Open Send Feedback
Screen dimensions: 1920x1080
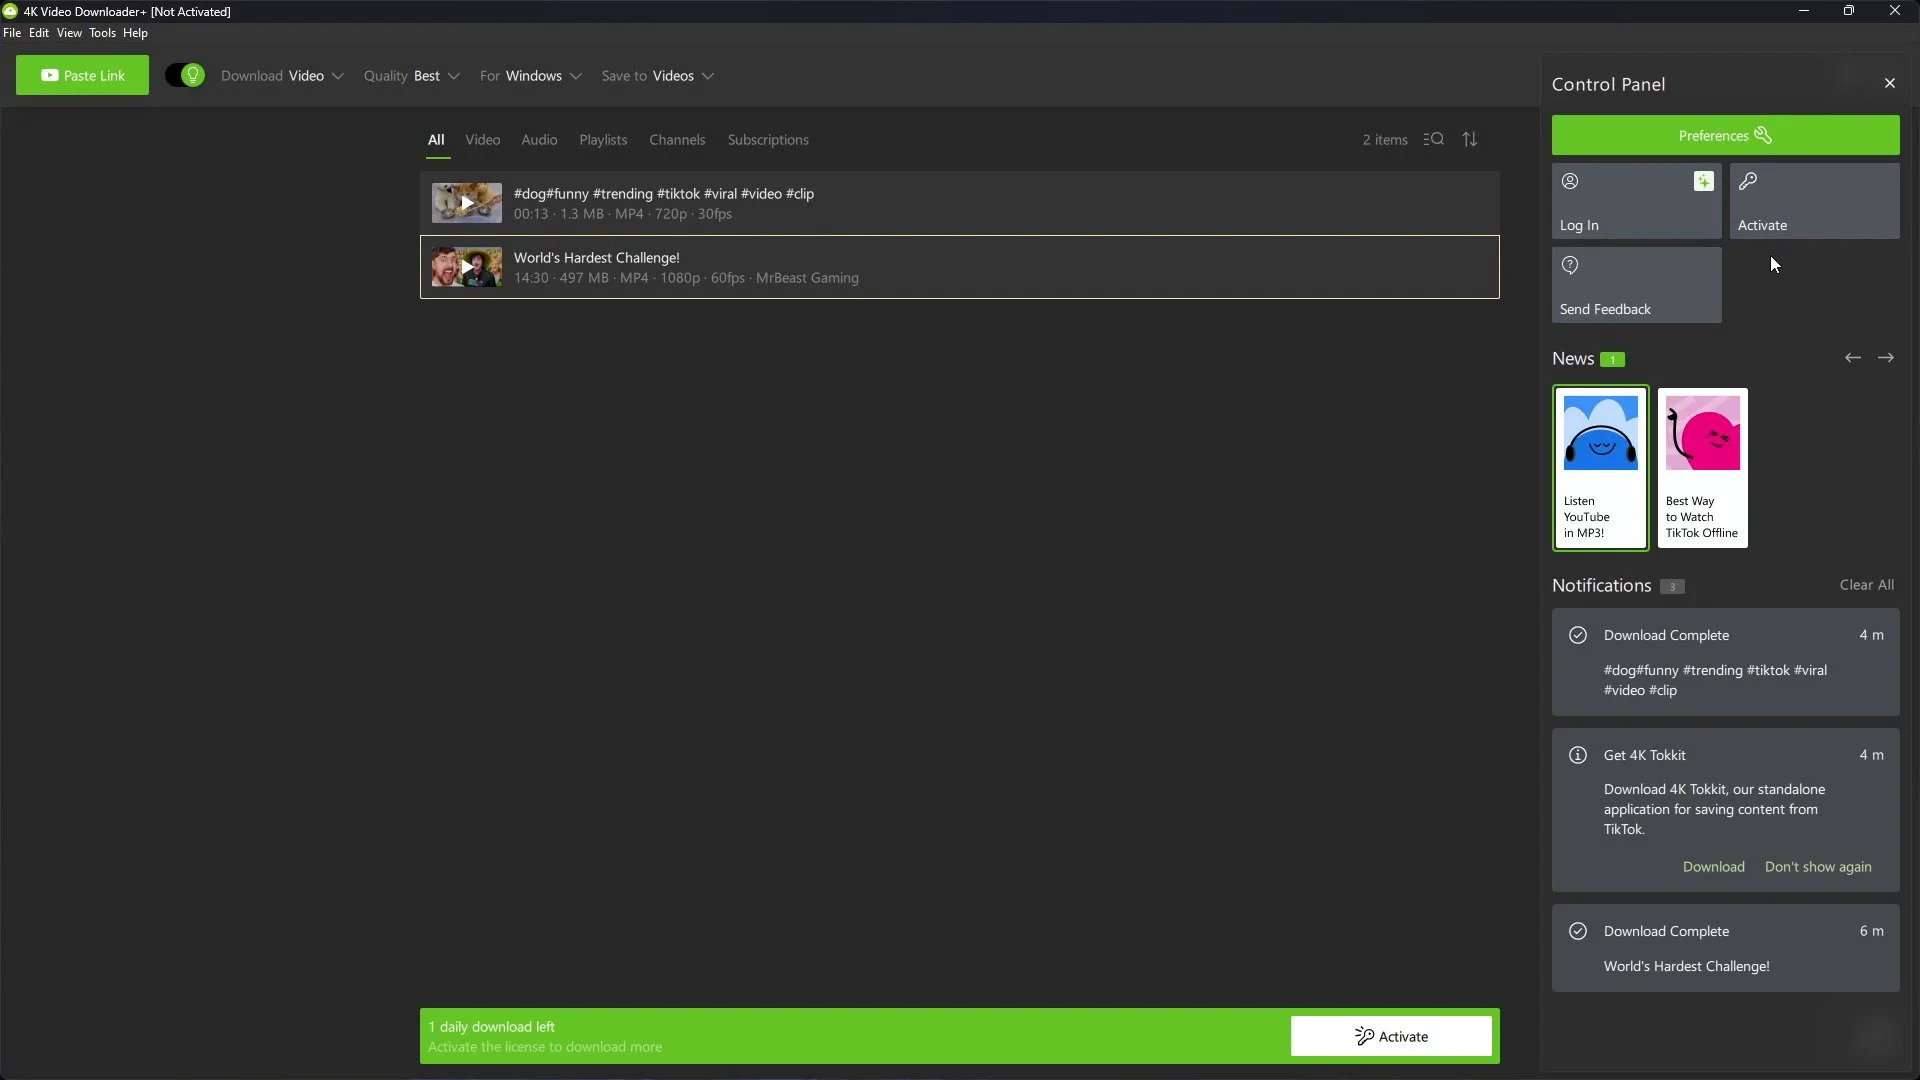coord(1636,285)
